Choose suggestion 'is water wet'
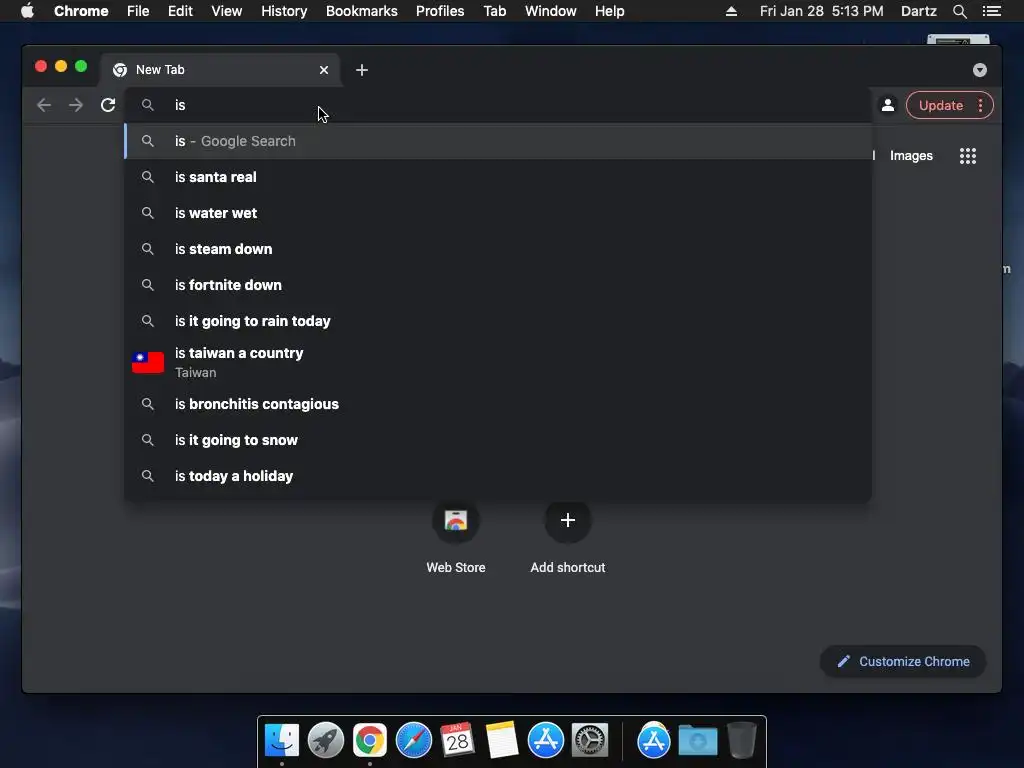The image size is (1024, 768). [498, 213]
